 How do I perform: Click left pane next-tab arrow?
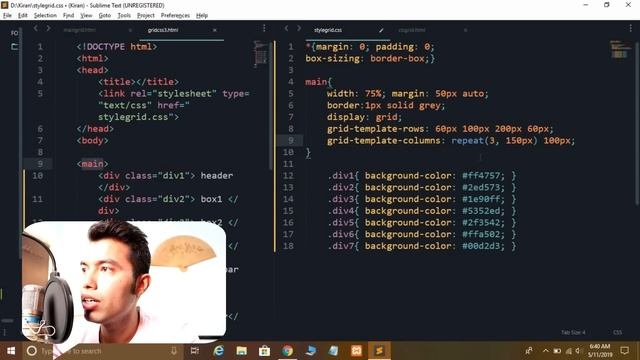[49, 28]
